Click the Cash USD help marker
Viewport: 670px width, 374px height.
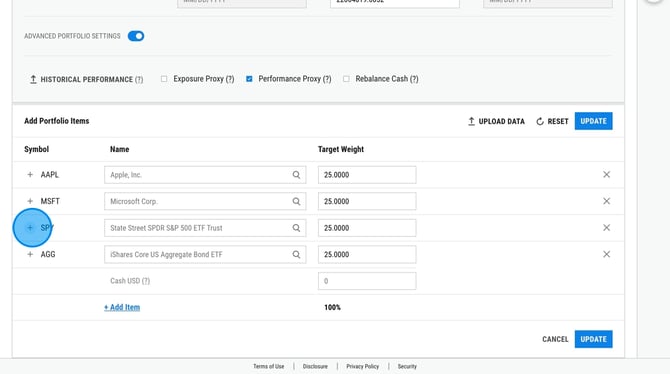pos(146,281)
